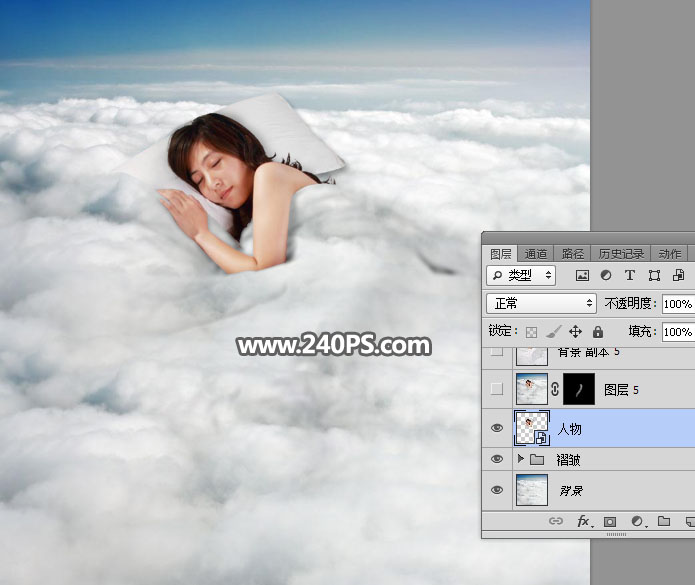
Task: Filter layers by type (T) icon
Action: 629,275
